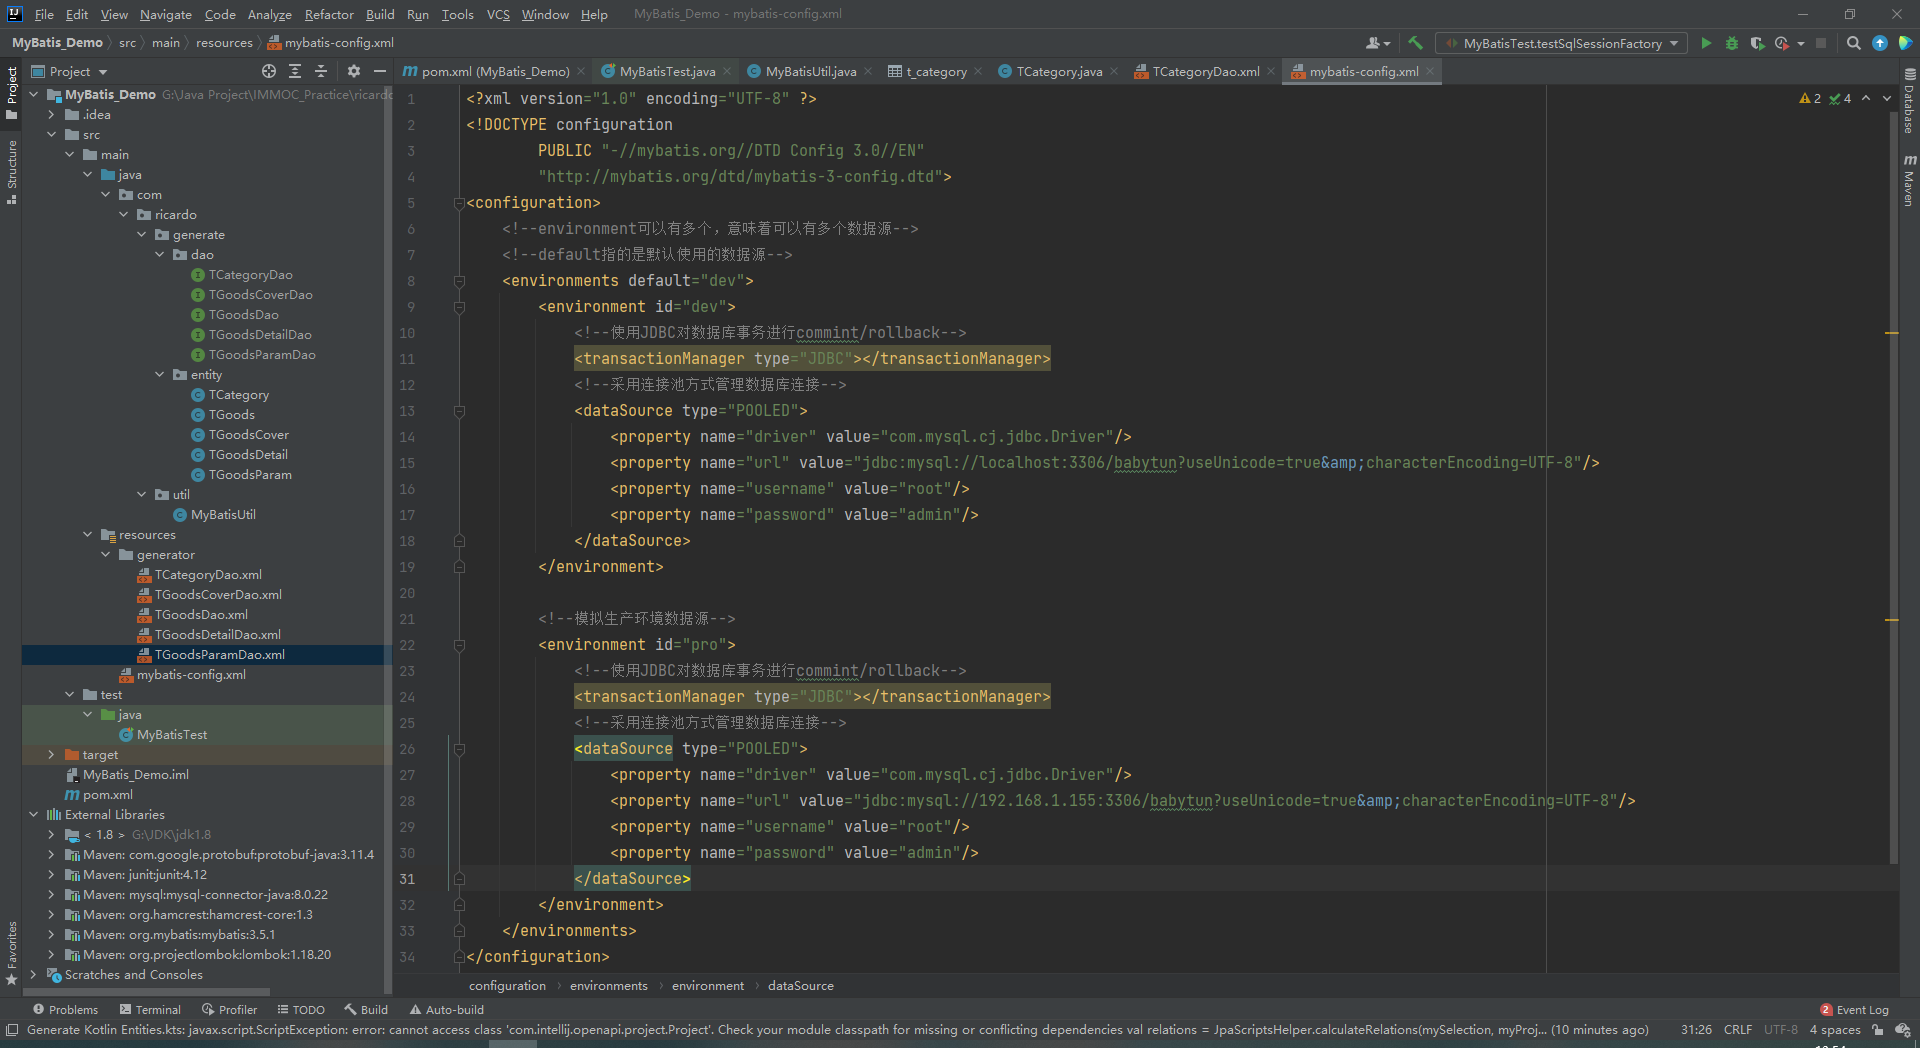The width and height of the screenshot is (1920, 1048).
Task: Open the Maven tool window
Action: [x=1909, y=180]
